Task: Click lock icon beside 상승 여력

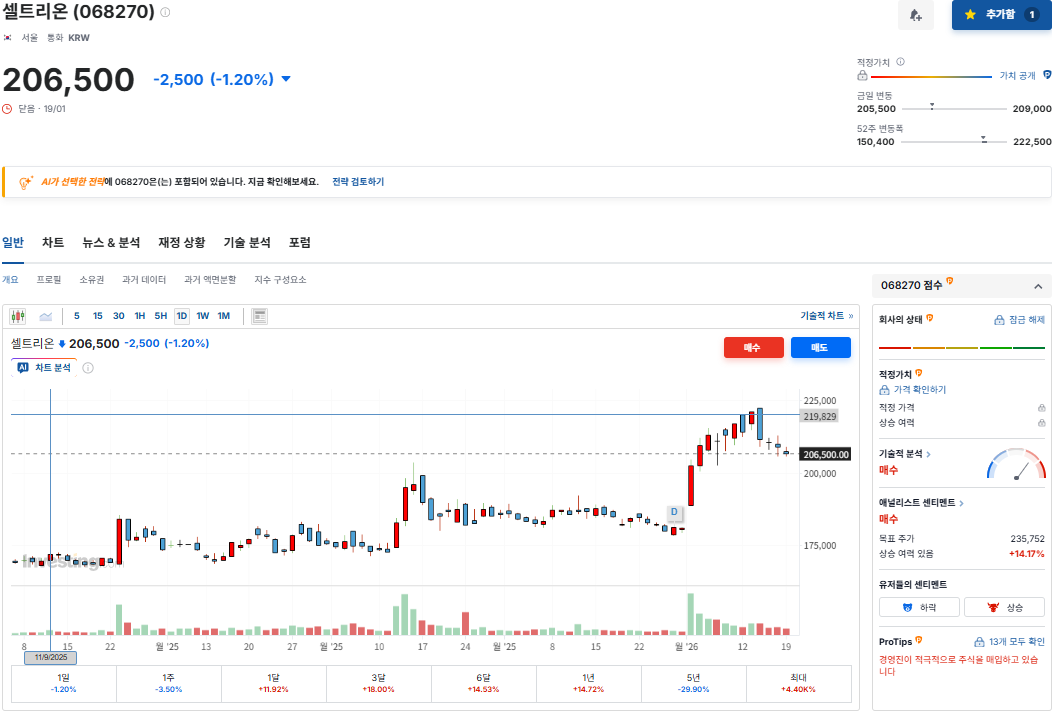Action: (x=1041, y=423)
